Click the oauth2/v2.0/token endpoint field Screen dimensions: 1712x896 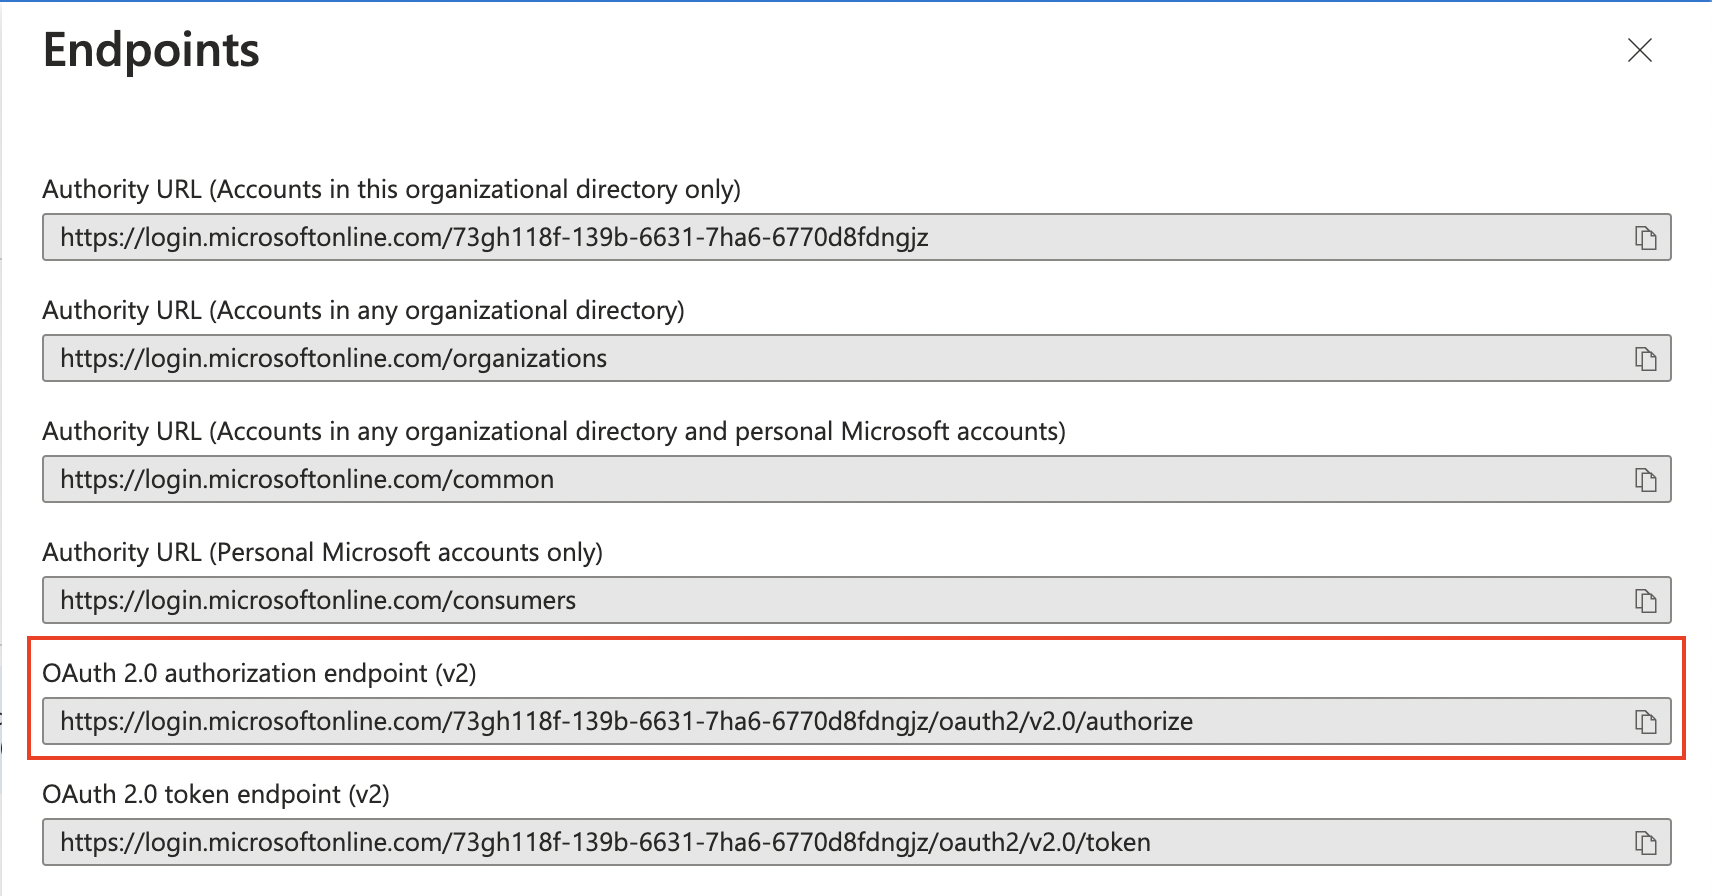click(x=856, y=843)
